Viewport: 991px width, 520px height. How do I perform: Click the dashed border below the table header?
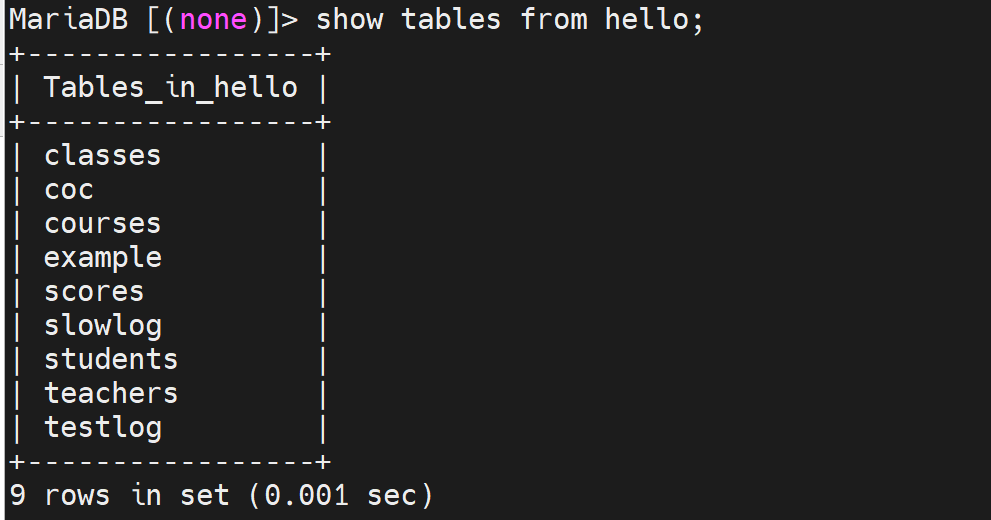pyautogui.click(x=169, y=122)
